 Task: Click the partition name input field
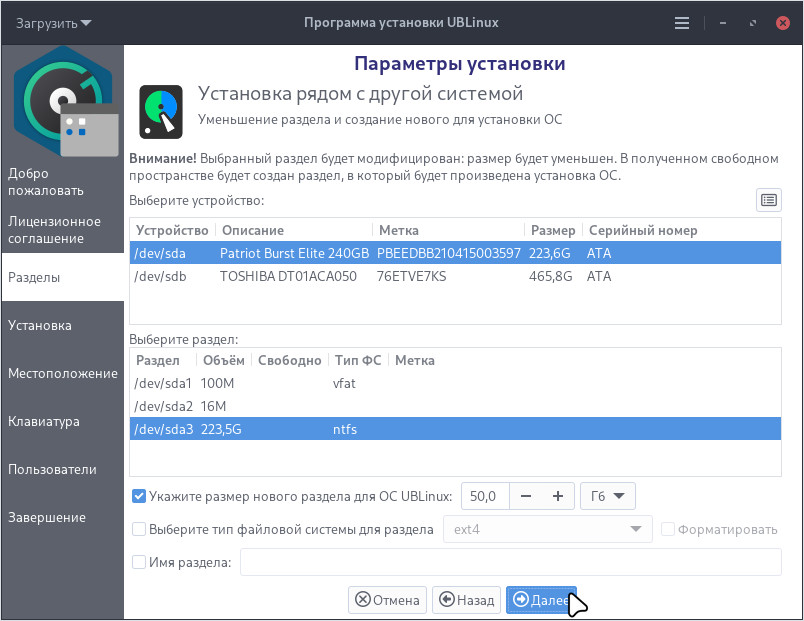pyautogui.click(x=511, y=562)
